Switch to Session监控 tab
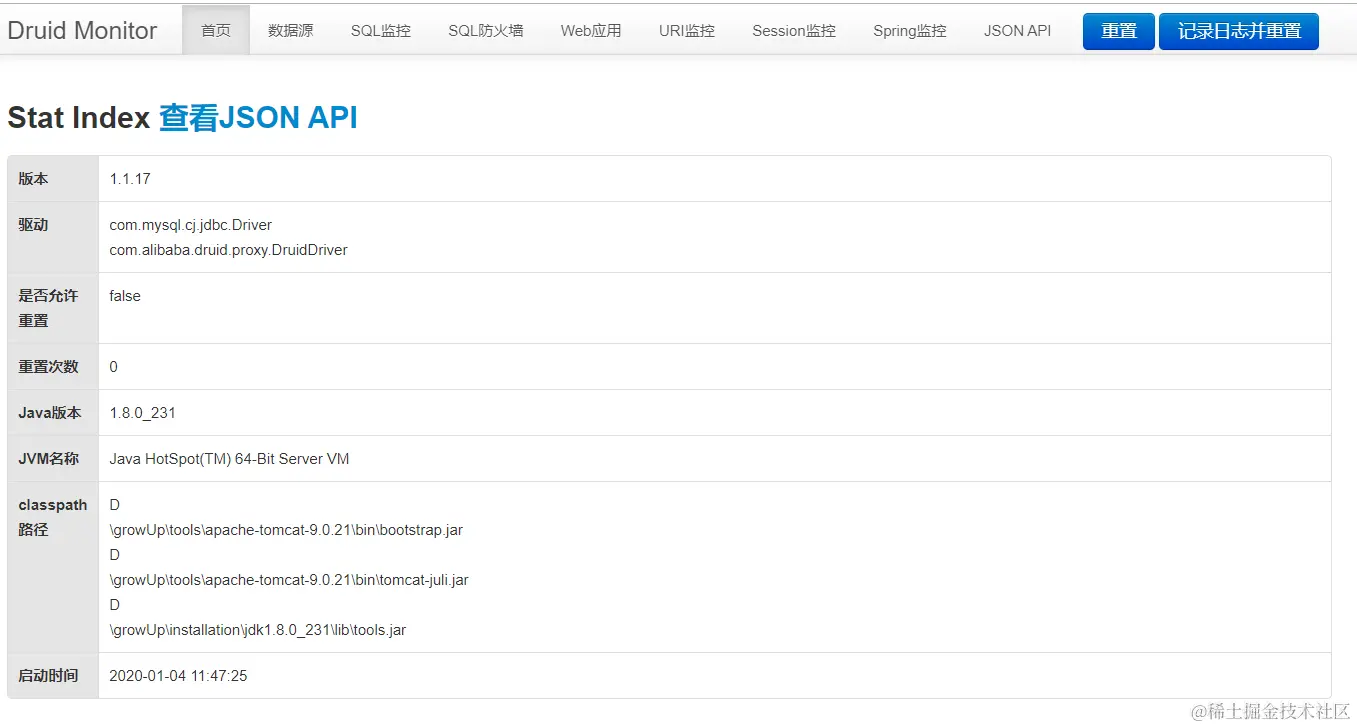The height and width of the screenshot is (728, 1357). coord(794,31)
